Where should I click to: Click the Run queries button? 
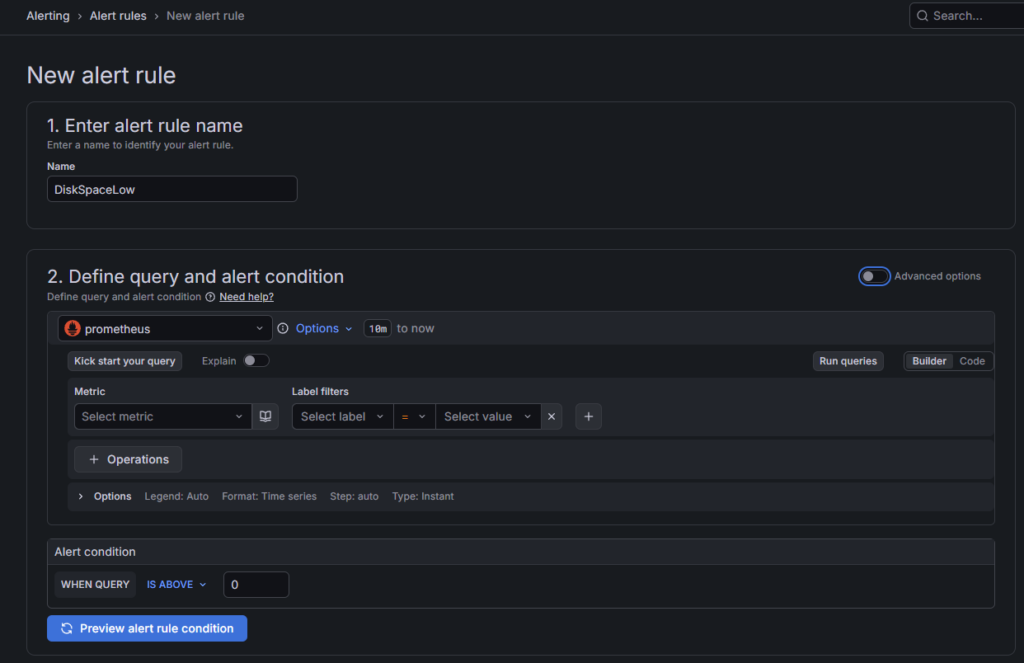point(848,361)
